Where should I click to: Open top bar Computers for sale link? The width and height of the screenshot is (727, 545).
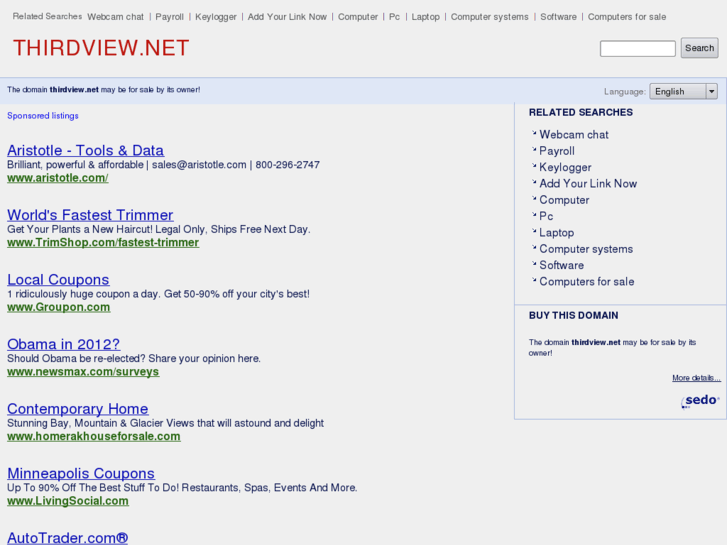(627, 17)
